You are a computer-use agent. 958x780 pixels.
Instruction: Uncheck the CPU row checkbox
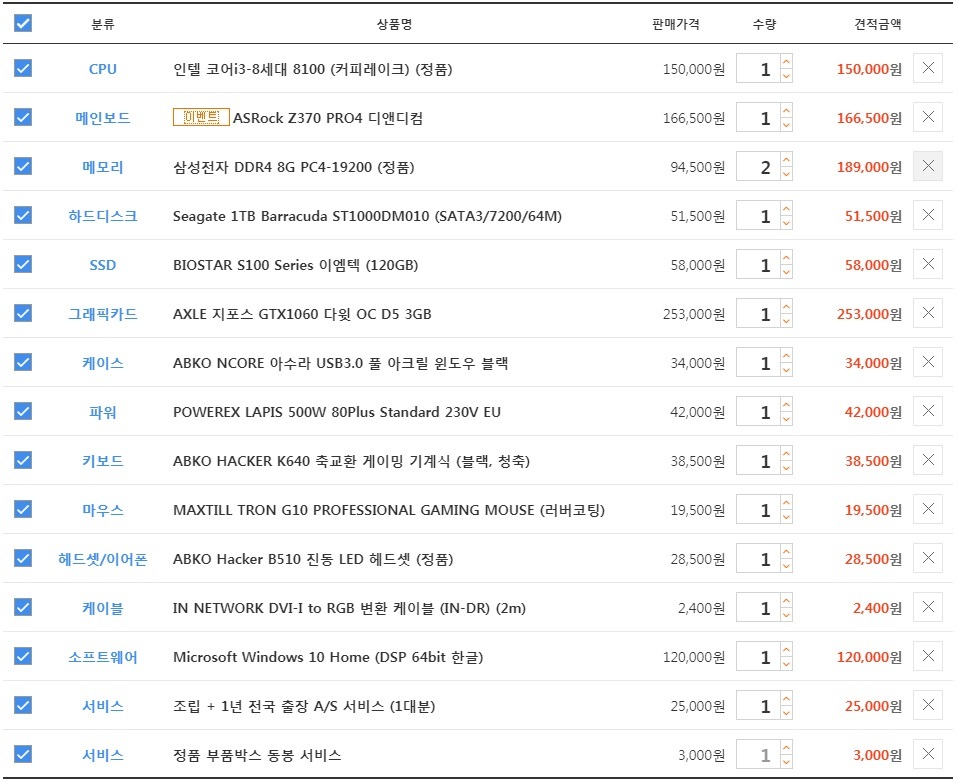[23, 68]
